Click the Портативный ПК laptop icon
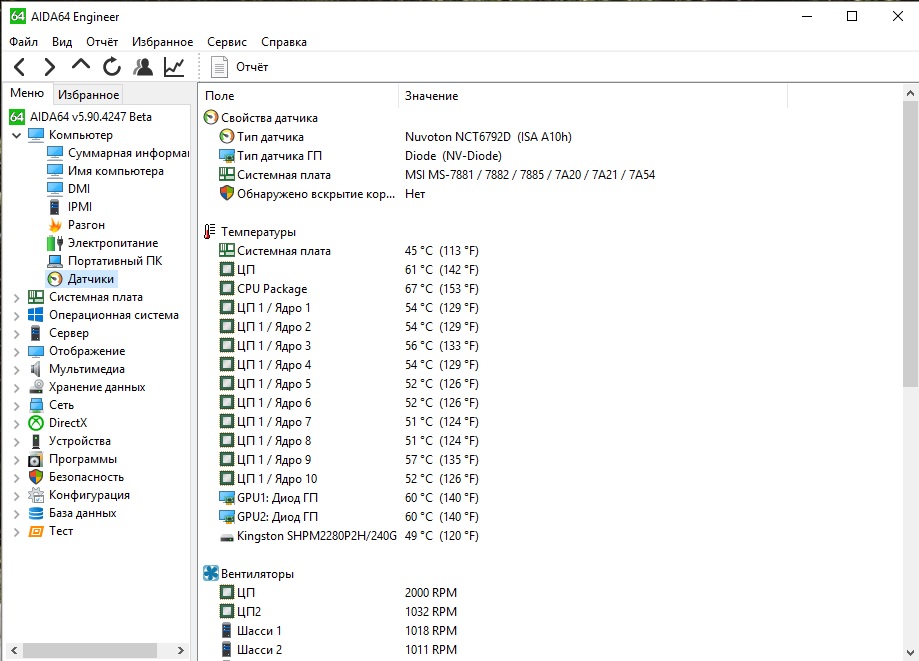919x661 pixels. point(55,261)
